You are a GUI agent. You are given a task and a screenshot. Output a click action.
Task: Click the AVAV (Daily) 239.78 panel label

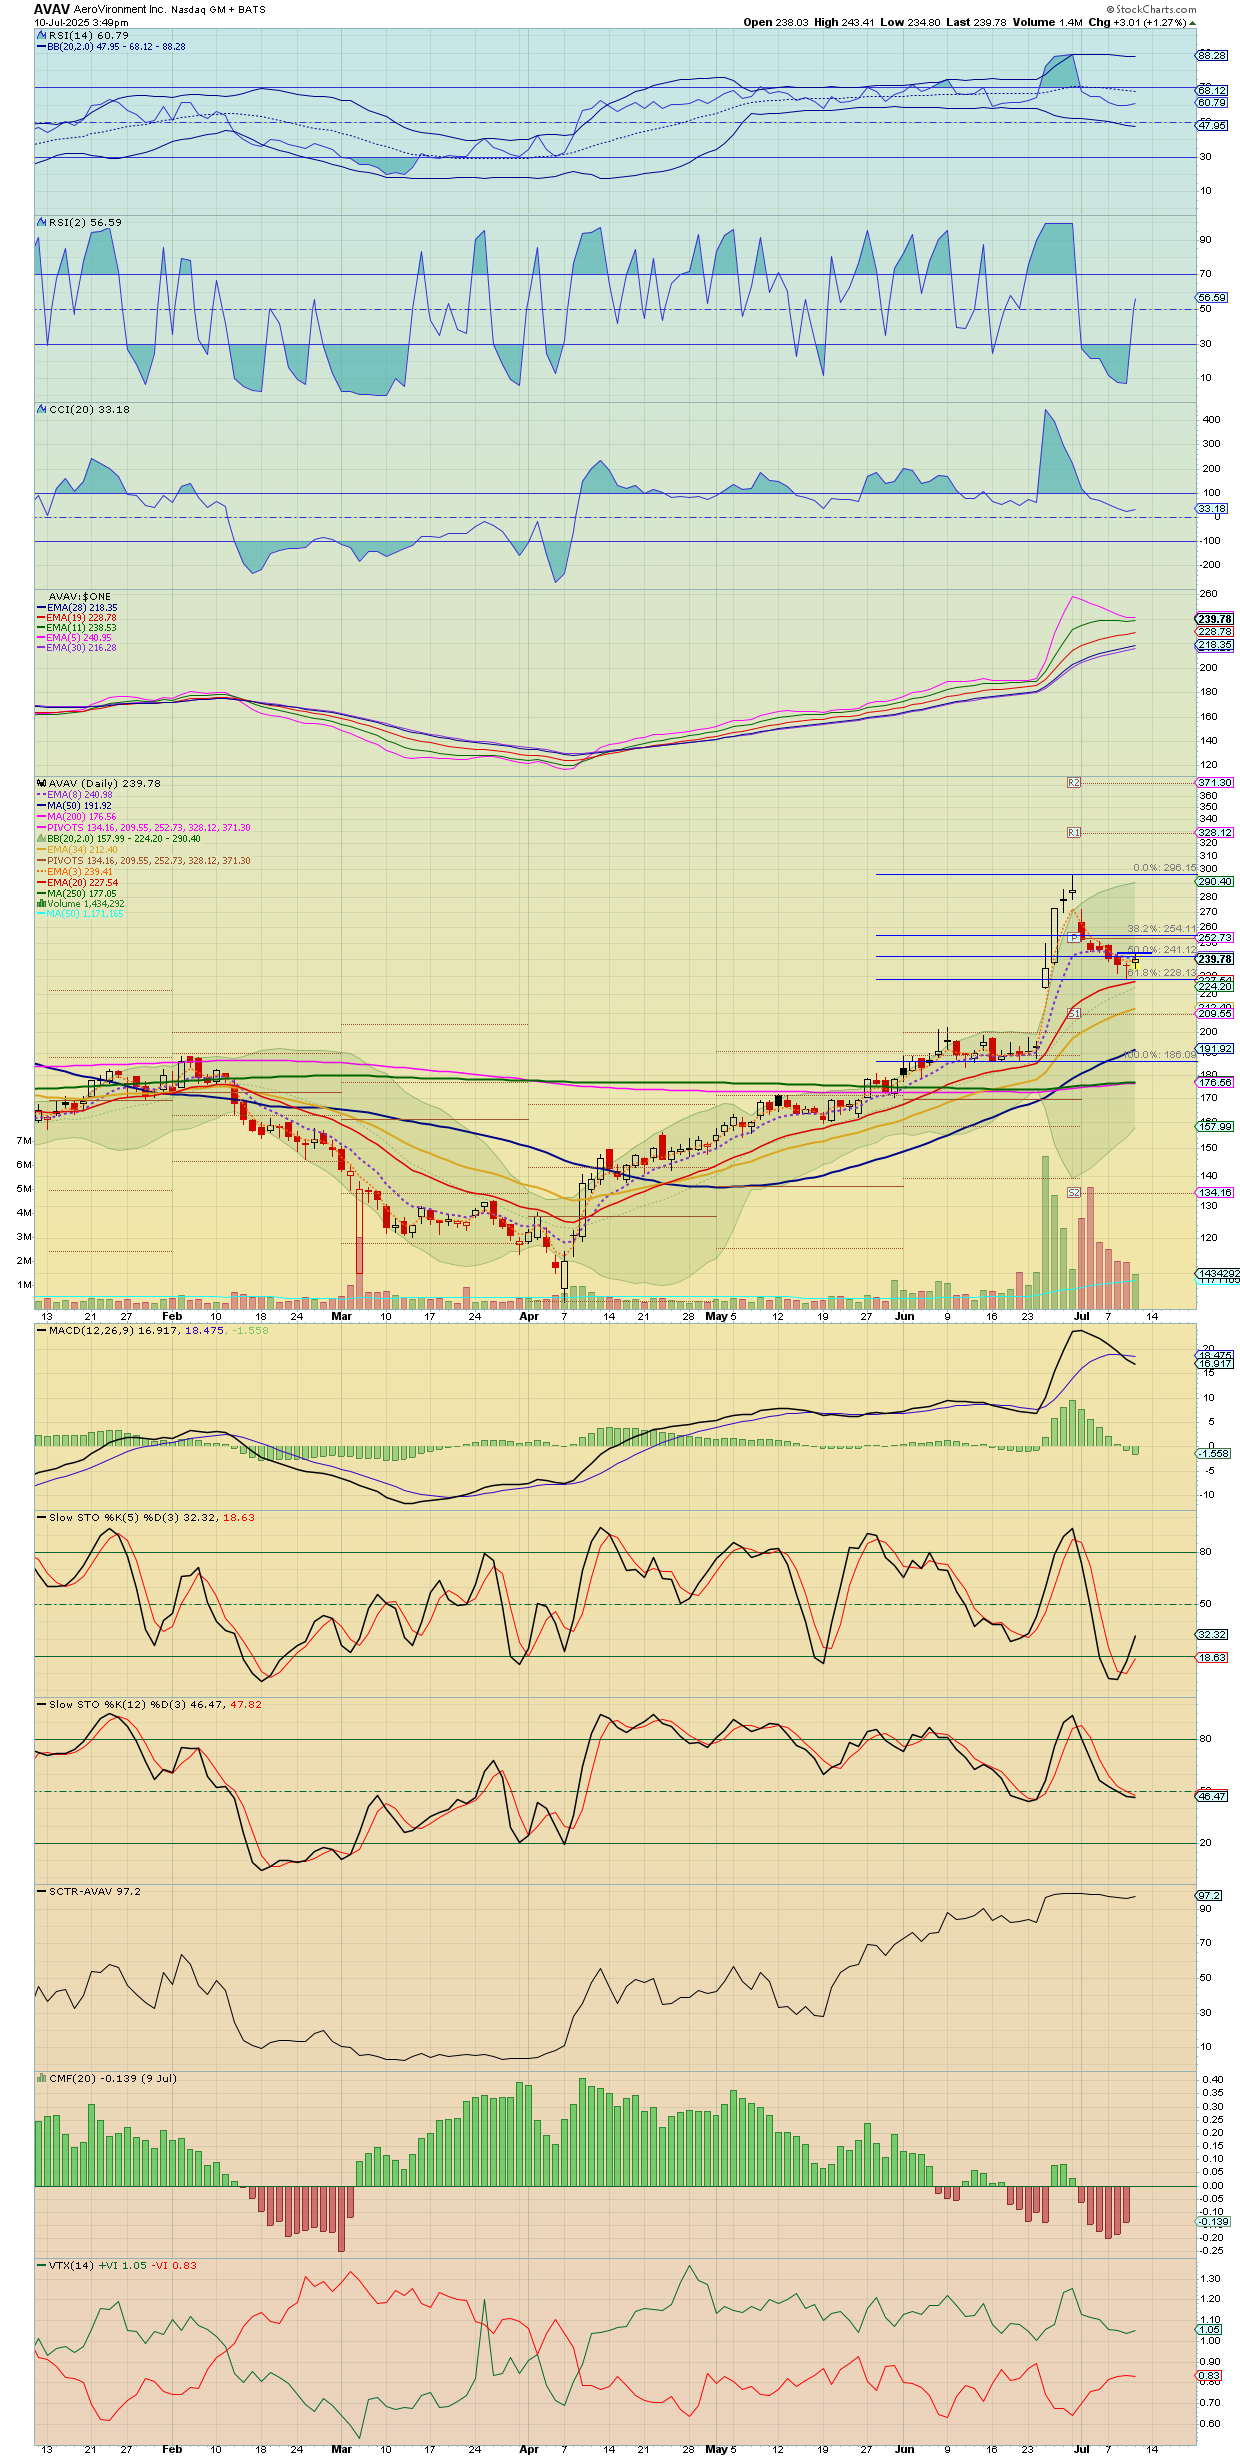click(104, 783)
